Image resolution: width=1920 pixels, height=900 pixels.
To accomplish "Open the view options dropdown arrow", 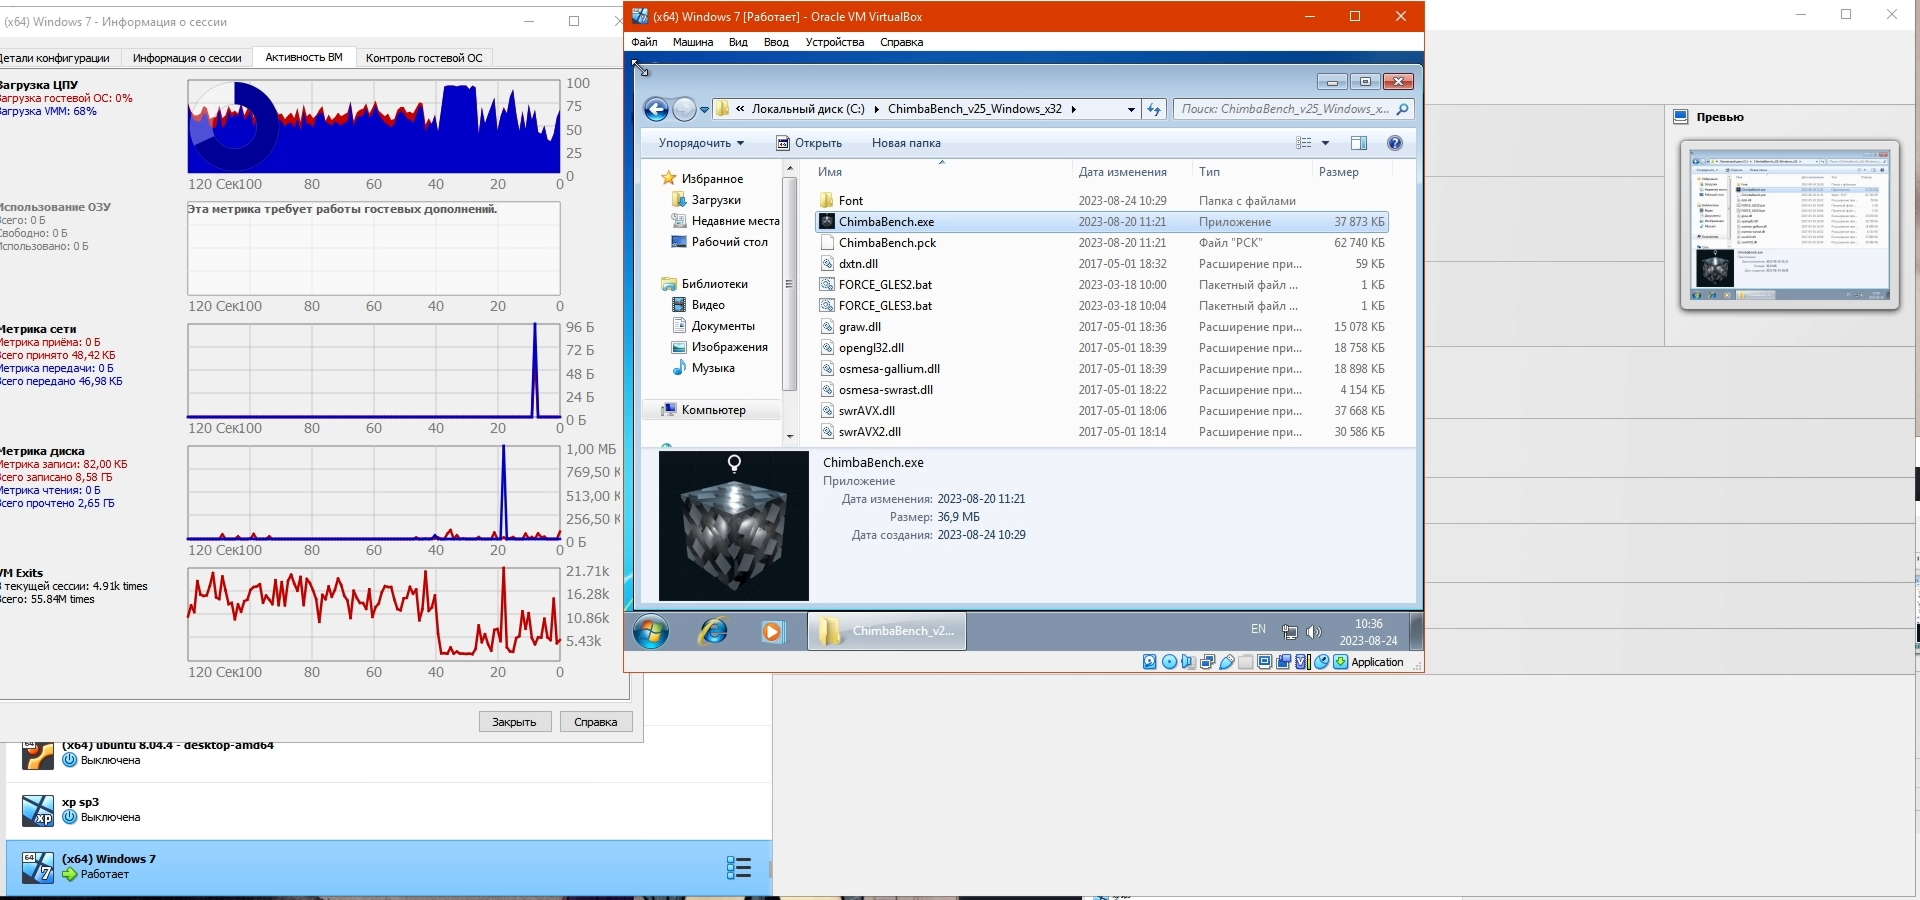I will (x=1326, y=143).
